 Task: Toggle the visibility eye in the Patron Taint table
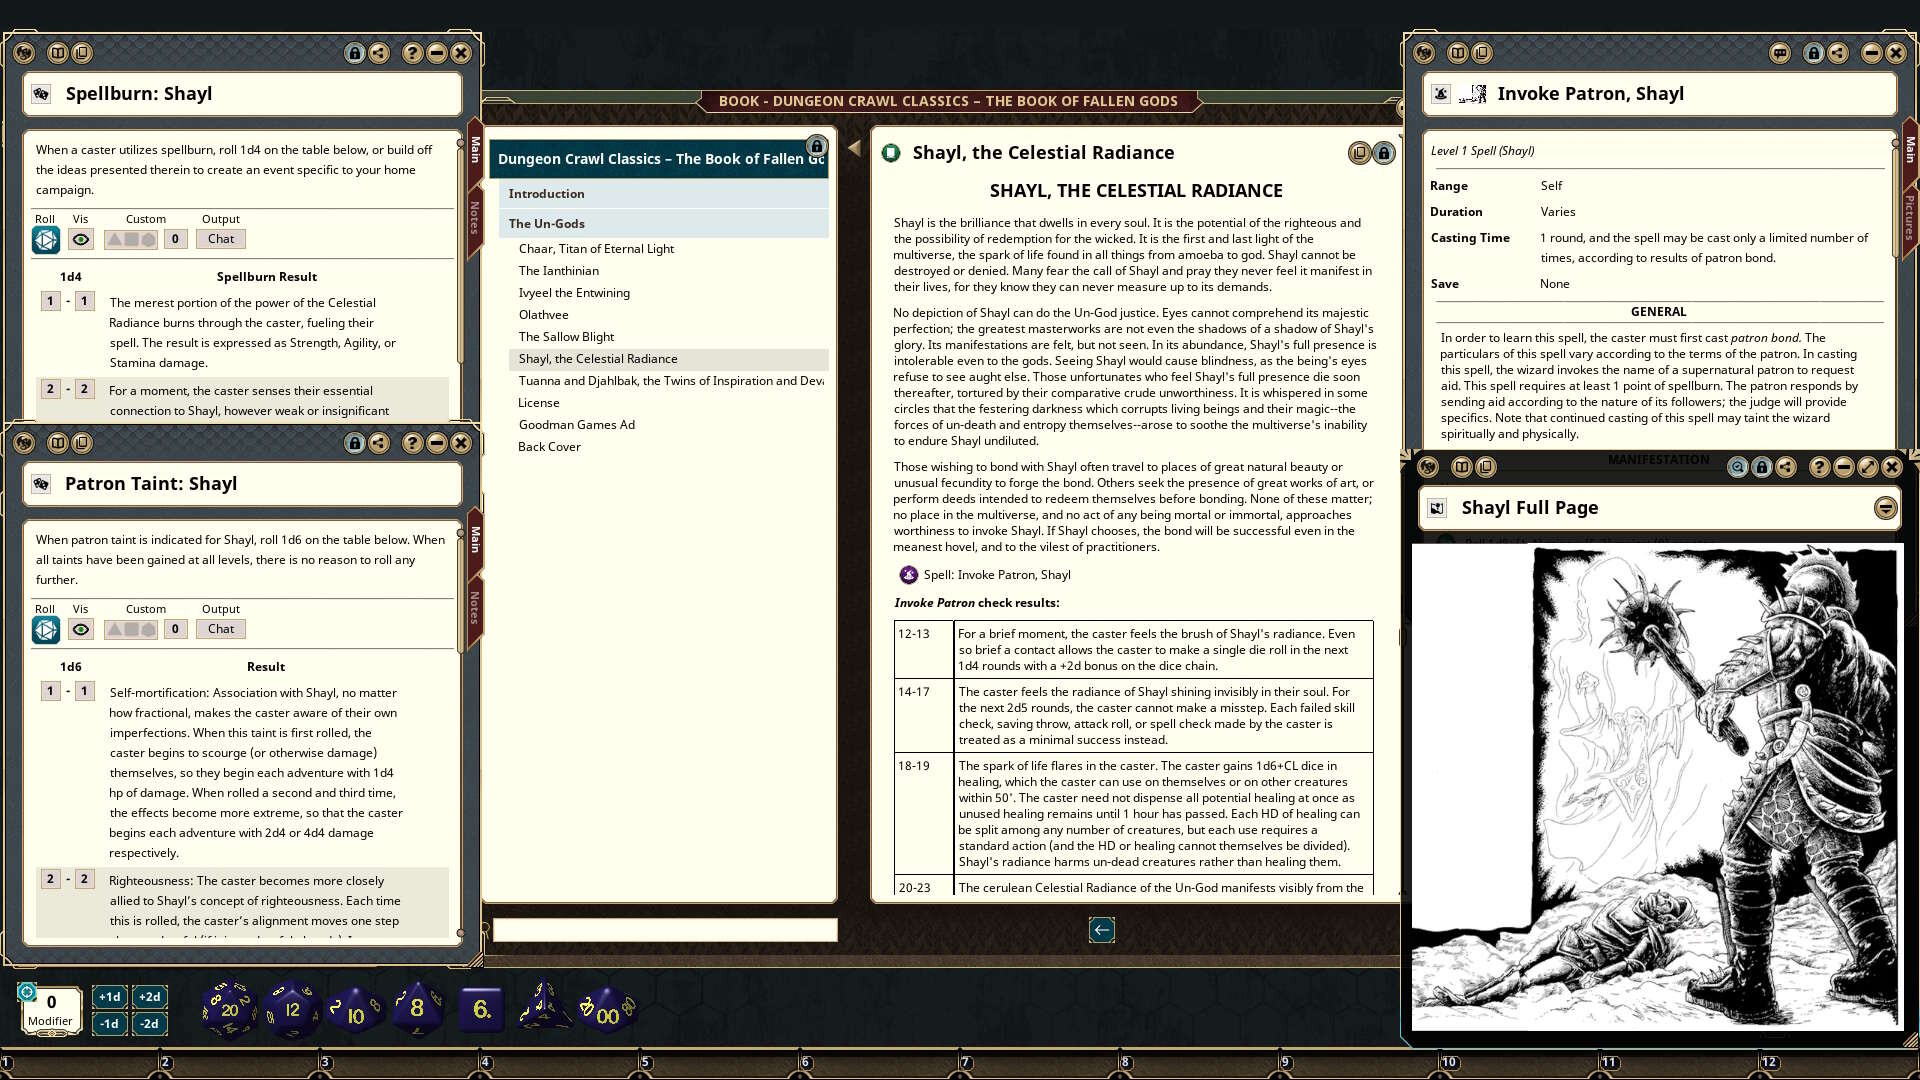click(80, 629)
